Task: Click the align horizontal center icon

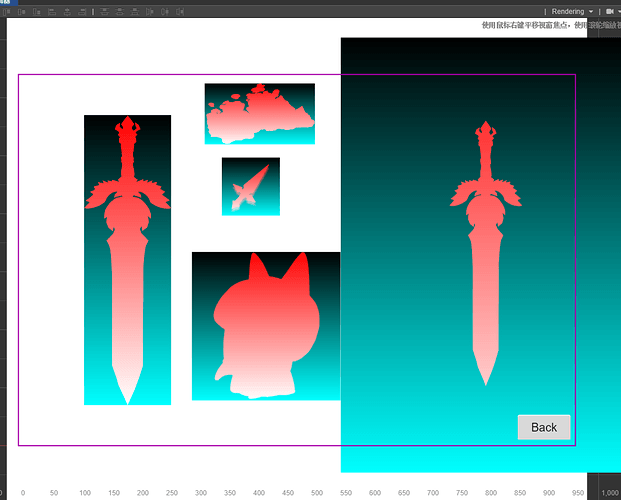Action: coord(67,12)
